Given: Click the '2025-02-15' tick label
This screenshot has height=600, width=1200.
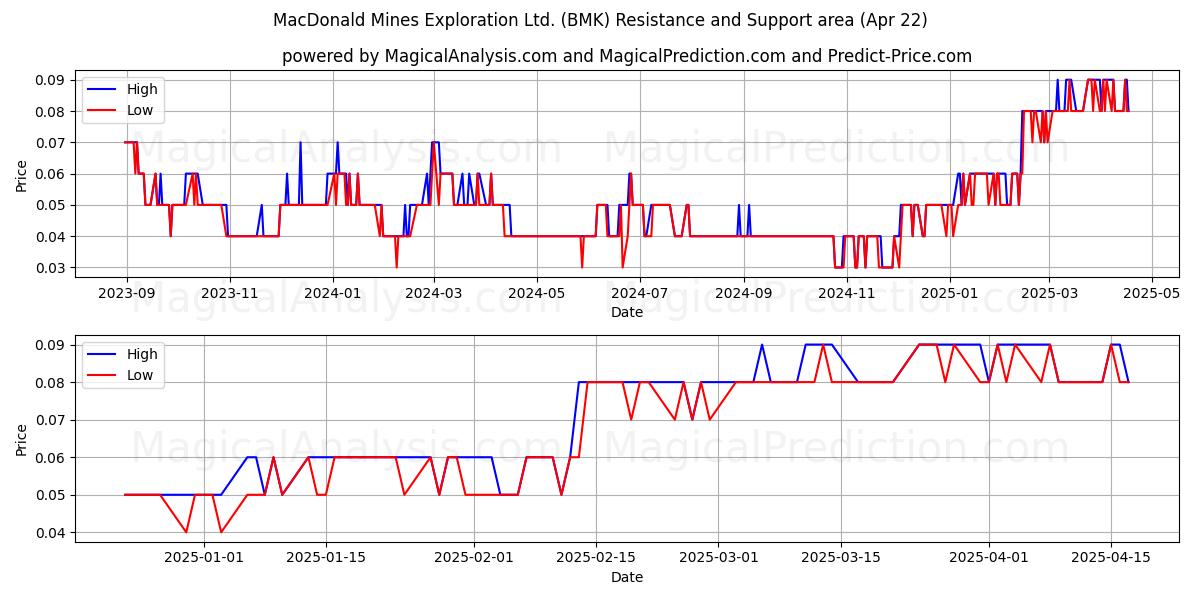Looking at the screenshot, I should pyautogui.click(x=596, y=558).
